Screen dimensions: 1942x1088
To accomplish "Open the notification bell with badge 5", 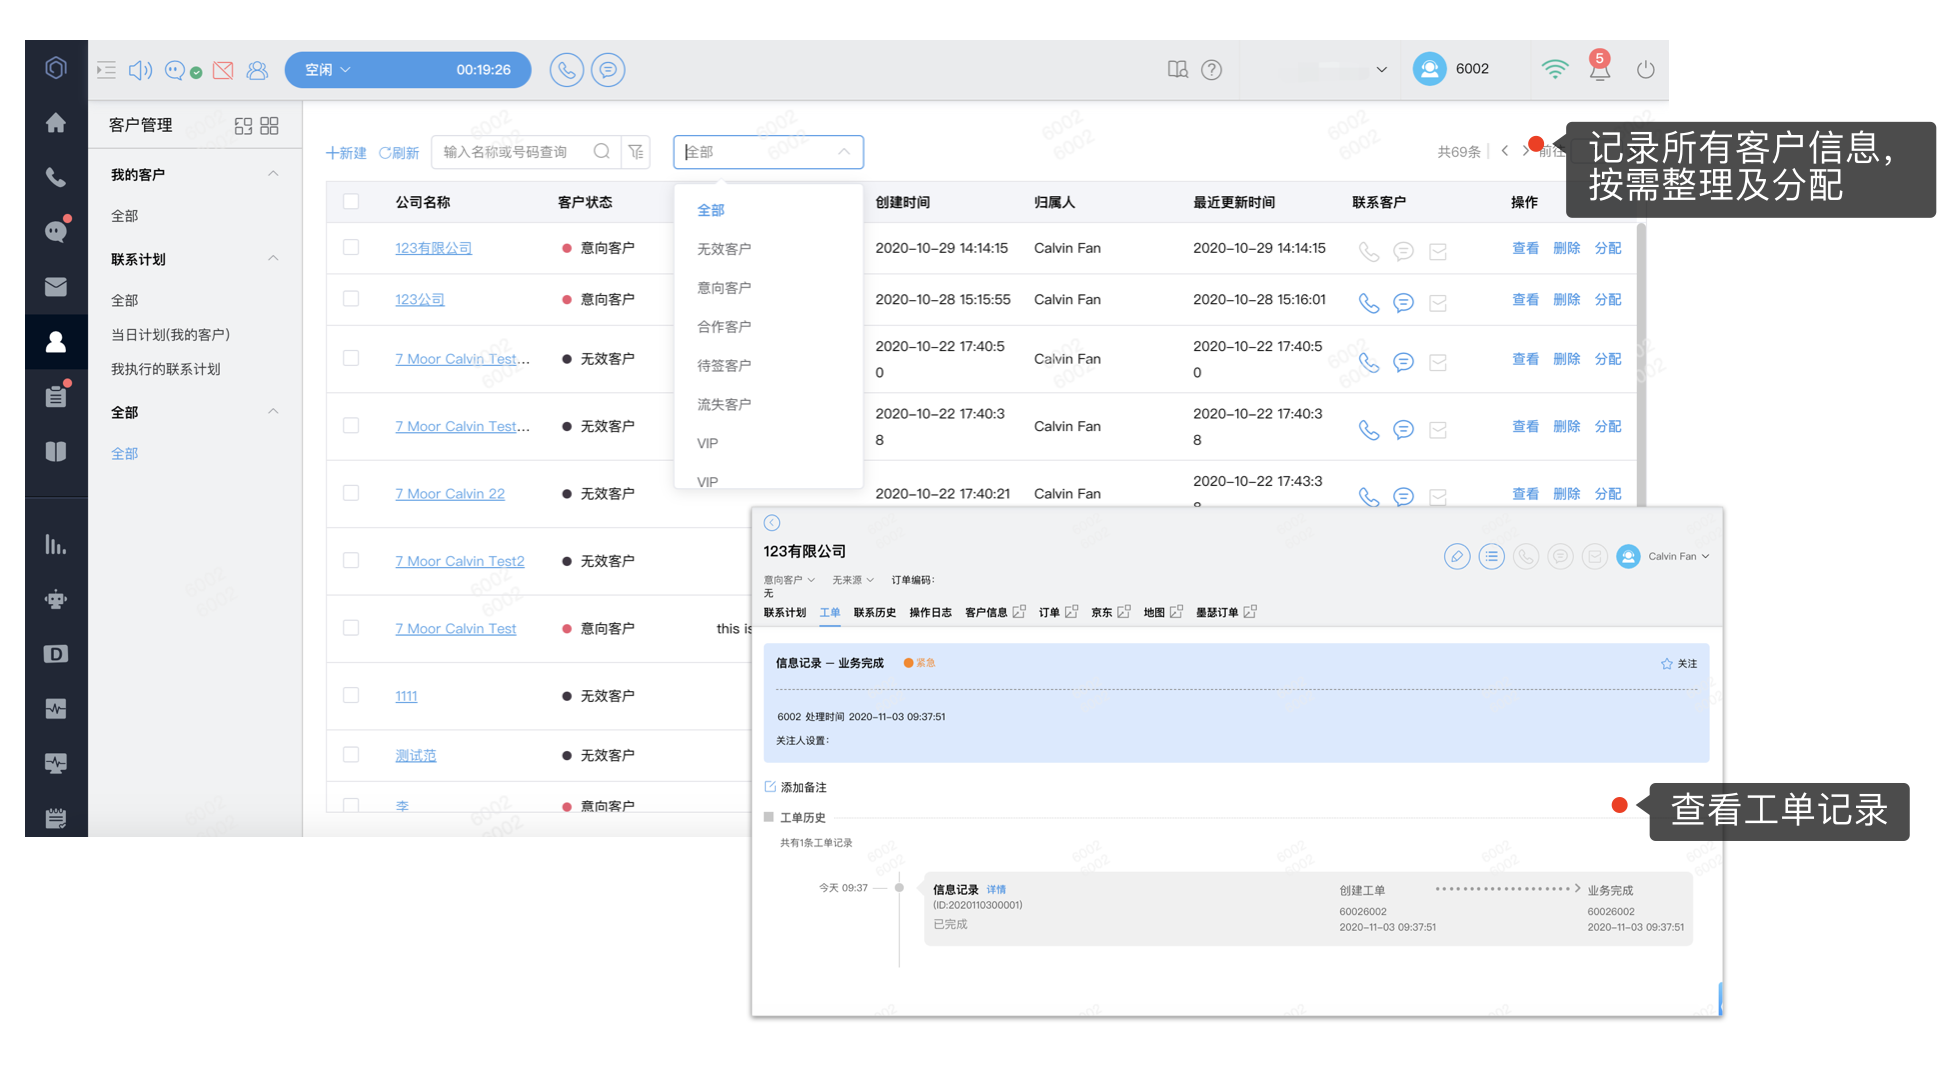I will pos(1600,67).
